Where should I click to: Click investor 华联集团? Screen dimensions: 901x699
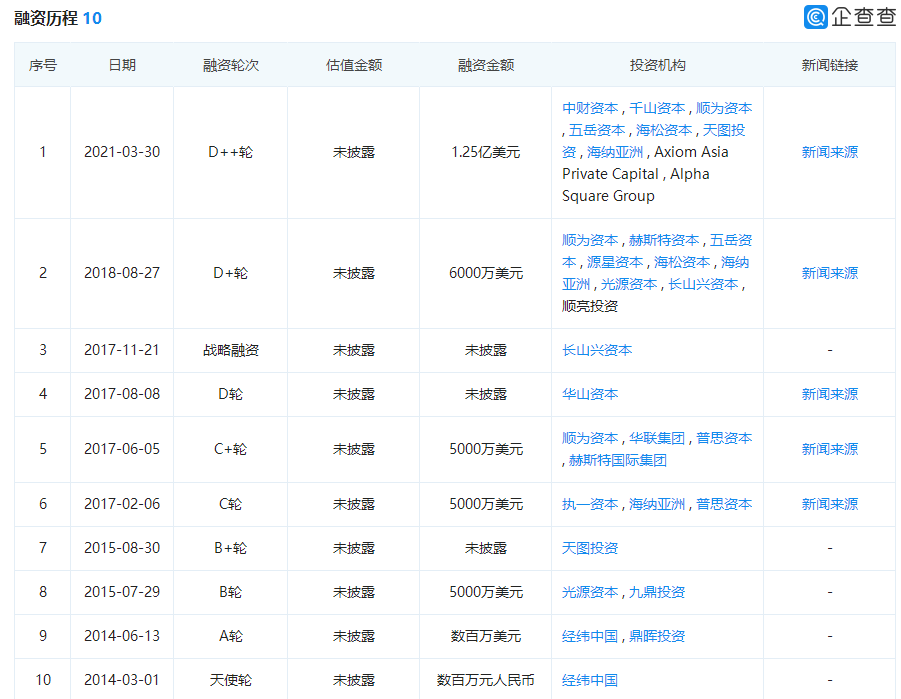pyautogui.click(x=657, y=439)
